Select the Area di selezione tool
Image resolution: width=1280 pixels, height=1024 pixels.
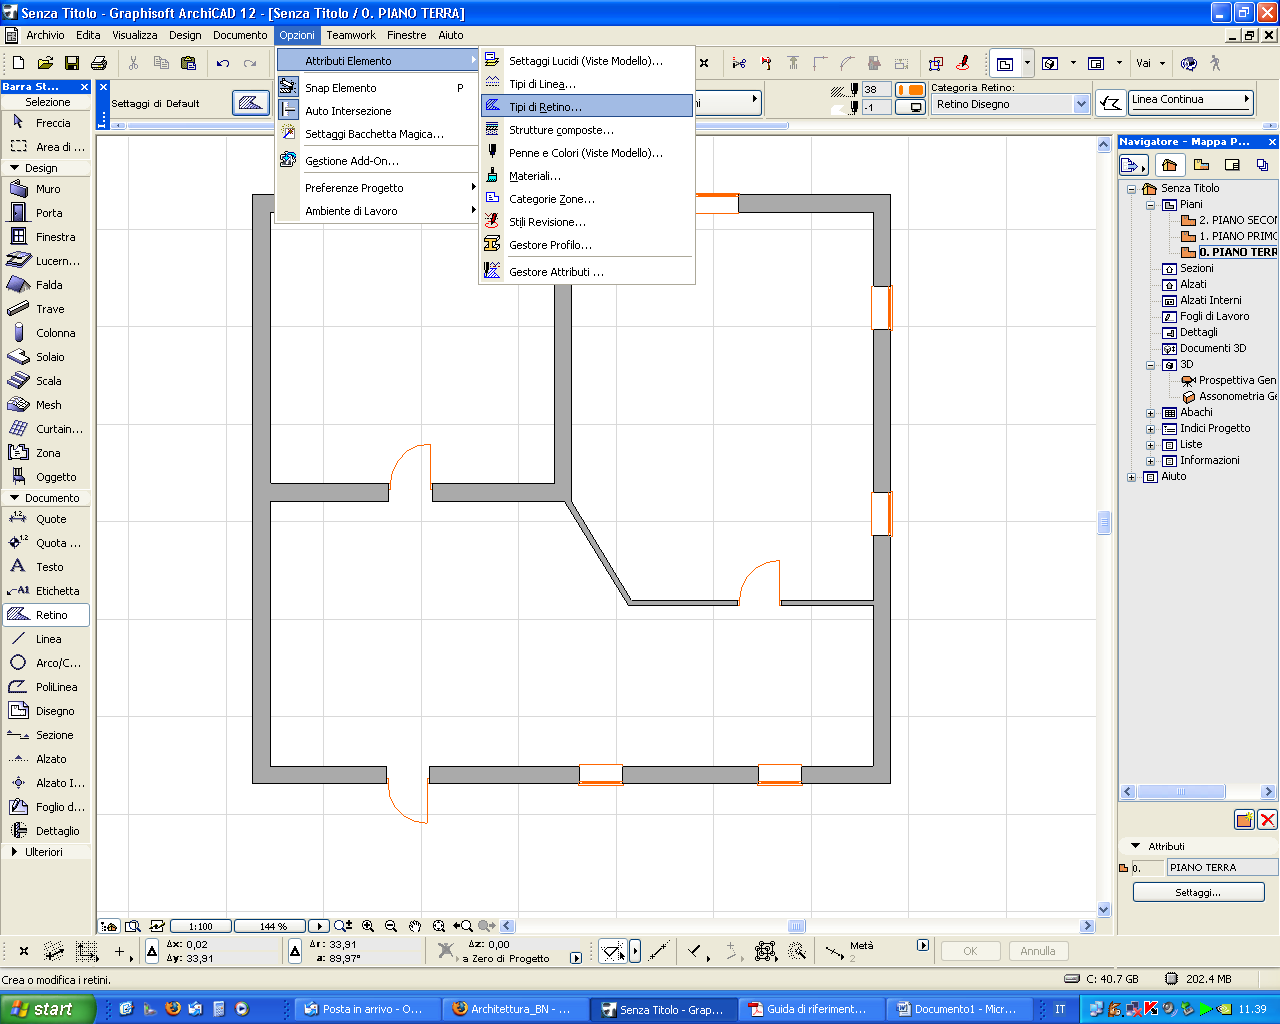coord(46,147)
